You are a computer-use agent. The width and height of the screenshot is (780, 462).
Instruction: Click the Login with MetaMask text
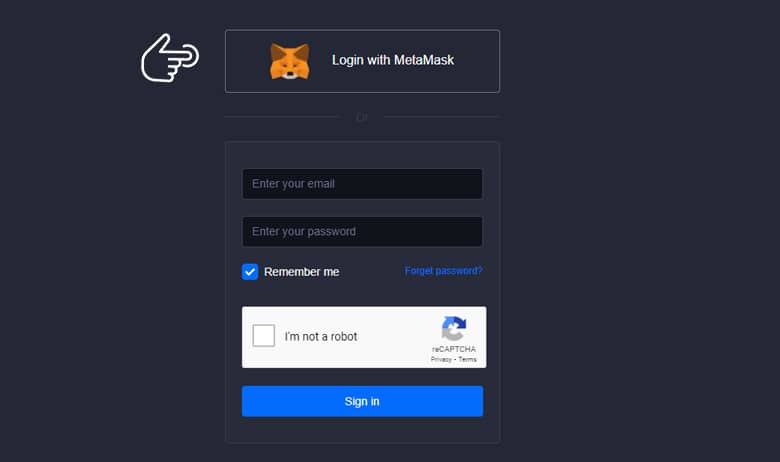click(x=393, y=60)
